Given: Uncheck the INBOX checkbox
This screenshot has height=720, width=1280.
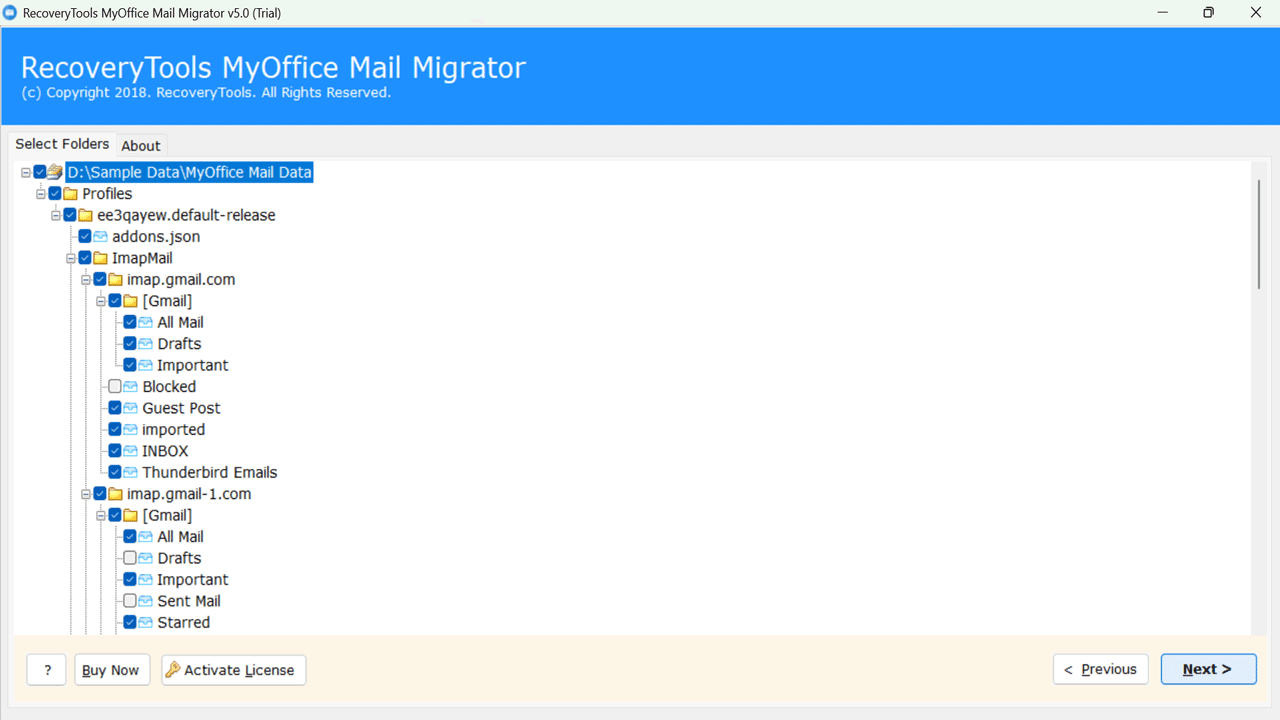Looking at the screenshot, I should (x=115, y=451).
